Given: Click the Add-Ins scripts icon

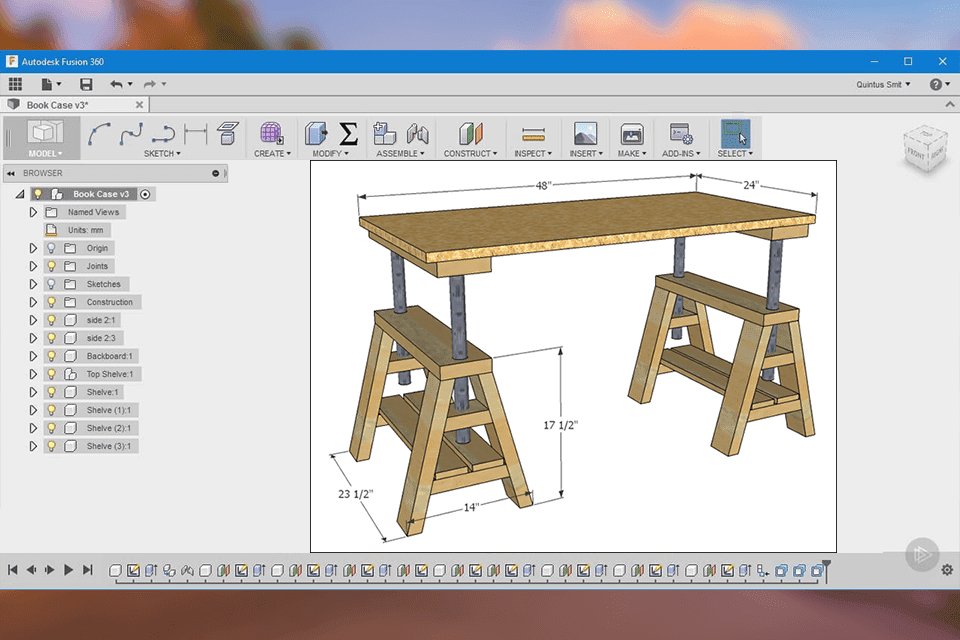Looking at the screenshot, I should [x=681, y=134].
